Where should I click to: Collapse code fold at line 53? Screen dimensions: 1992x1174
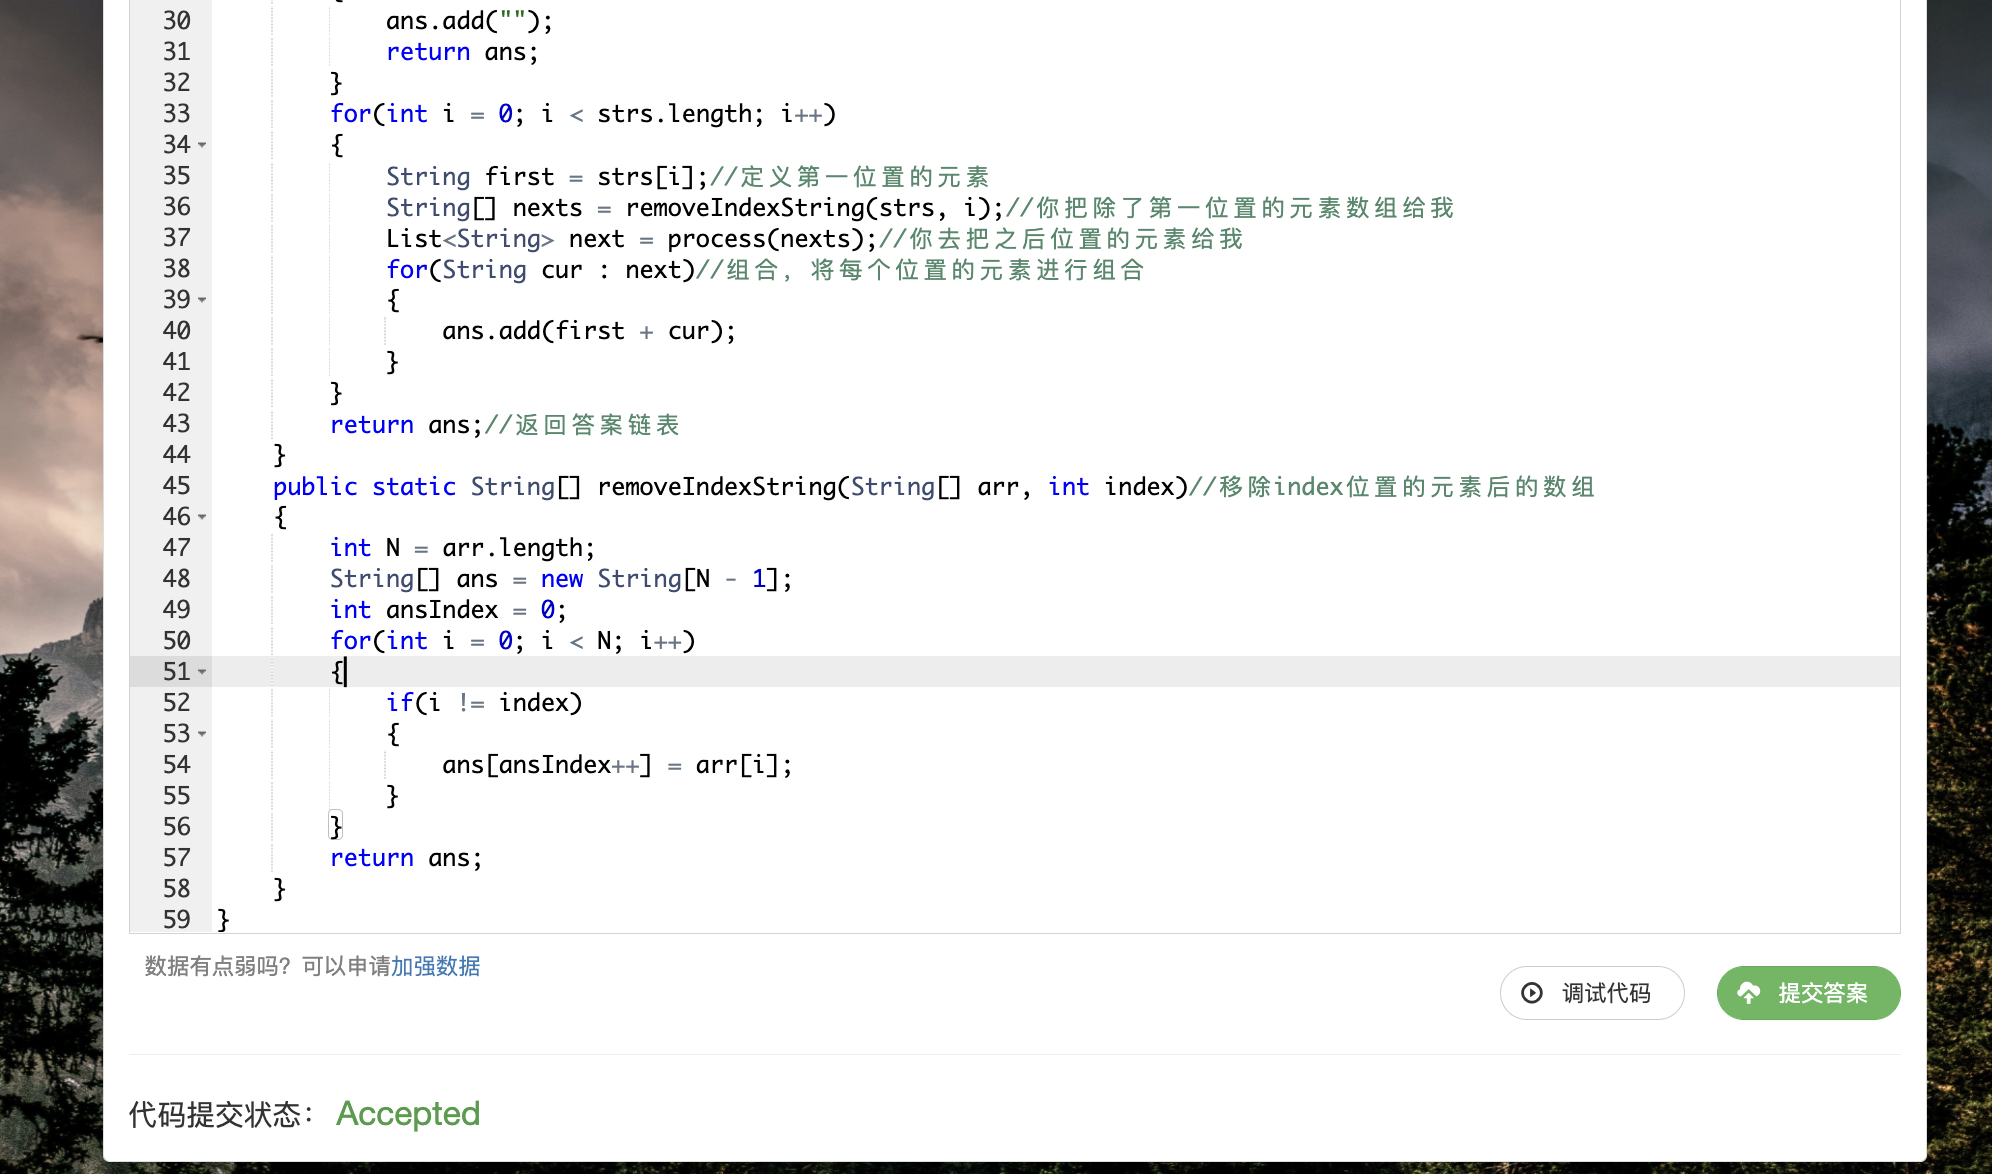tap(203, 734)
